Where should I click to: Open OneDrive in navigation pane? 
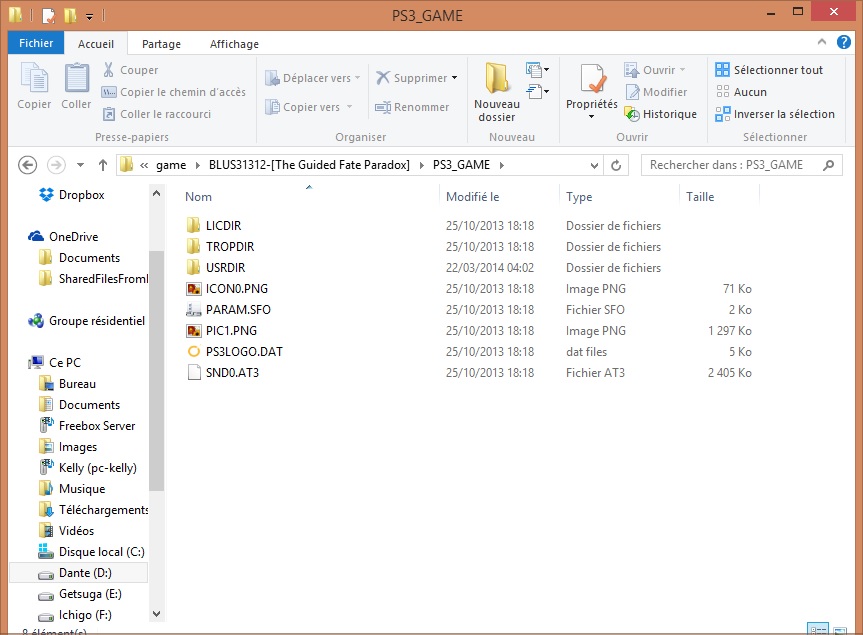pyautogui.click(x=73, y=237)
